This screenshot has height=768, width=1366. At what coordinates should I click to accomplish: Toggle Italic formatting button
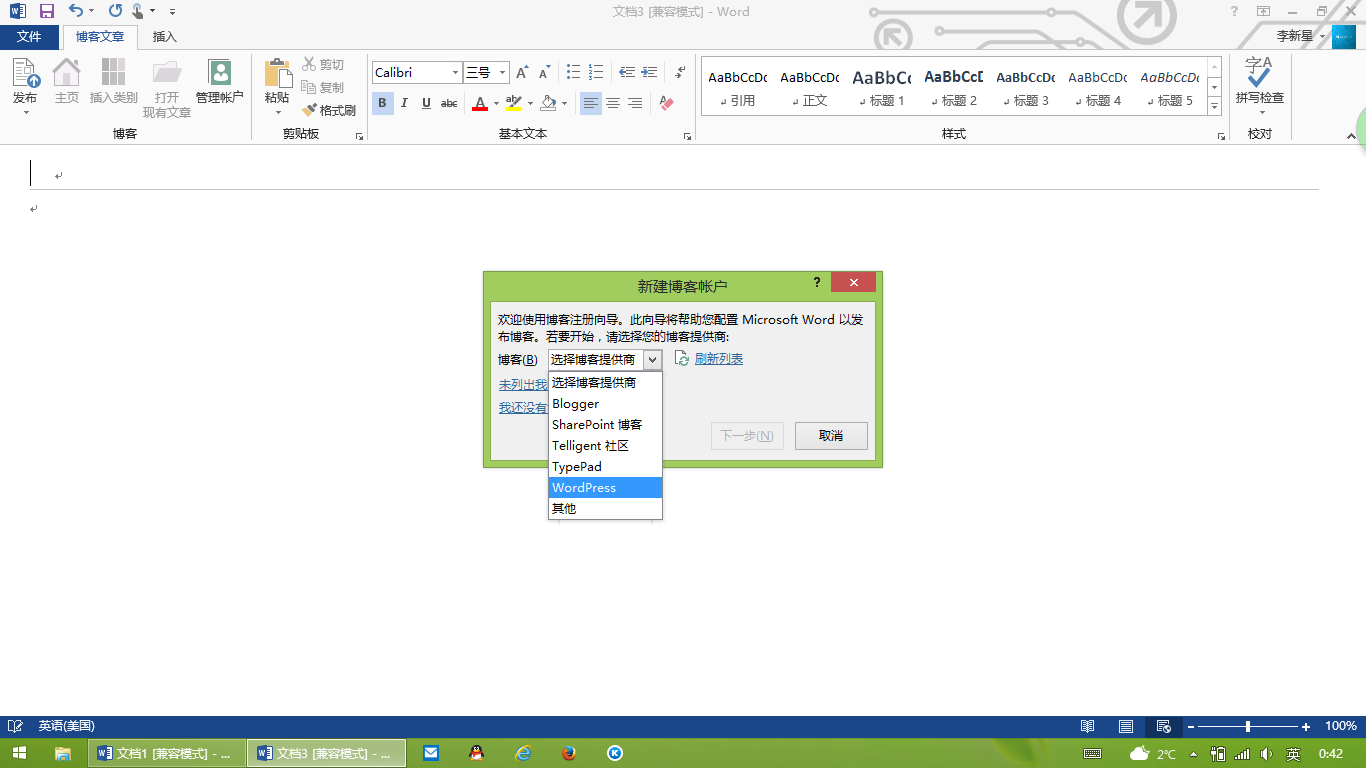[x=404, y=103]
